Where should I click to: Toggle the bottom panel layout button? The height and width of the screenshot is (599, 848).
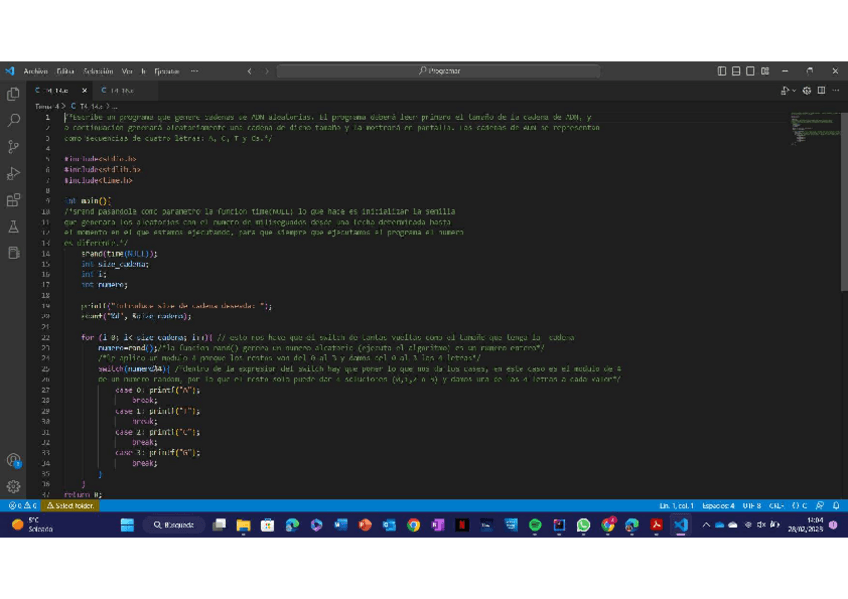pyautogui.click(x=736, y=71)
